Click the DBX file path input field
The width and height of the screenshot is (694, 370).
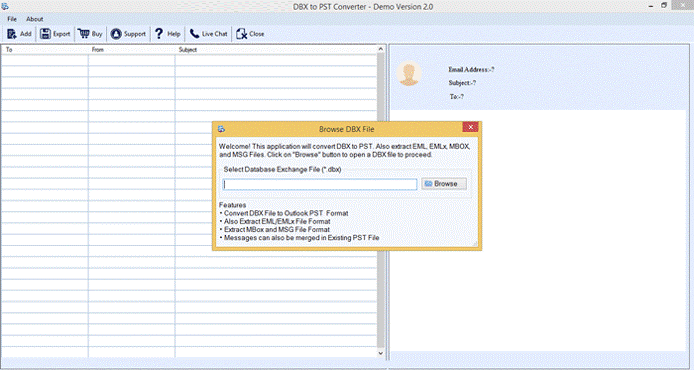pyautogui.click(x=320, y=184)
